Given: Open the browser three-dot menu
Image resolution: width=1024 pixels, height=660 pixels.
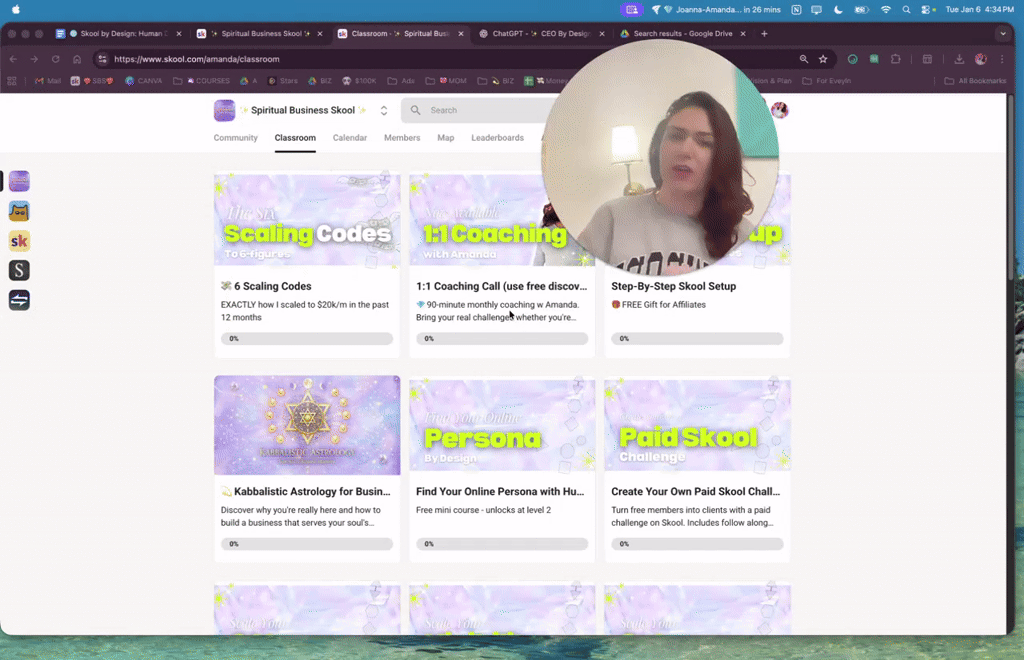Looking at the screenshot, I should (x=1002, y=59).
